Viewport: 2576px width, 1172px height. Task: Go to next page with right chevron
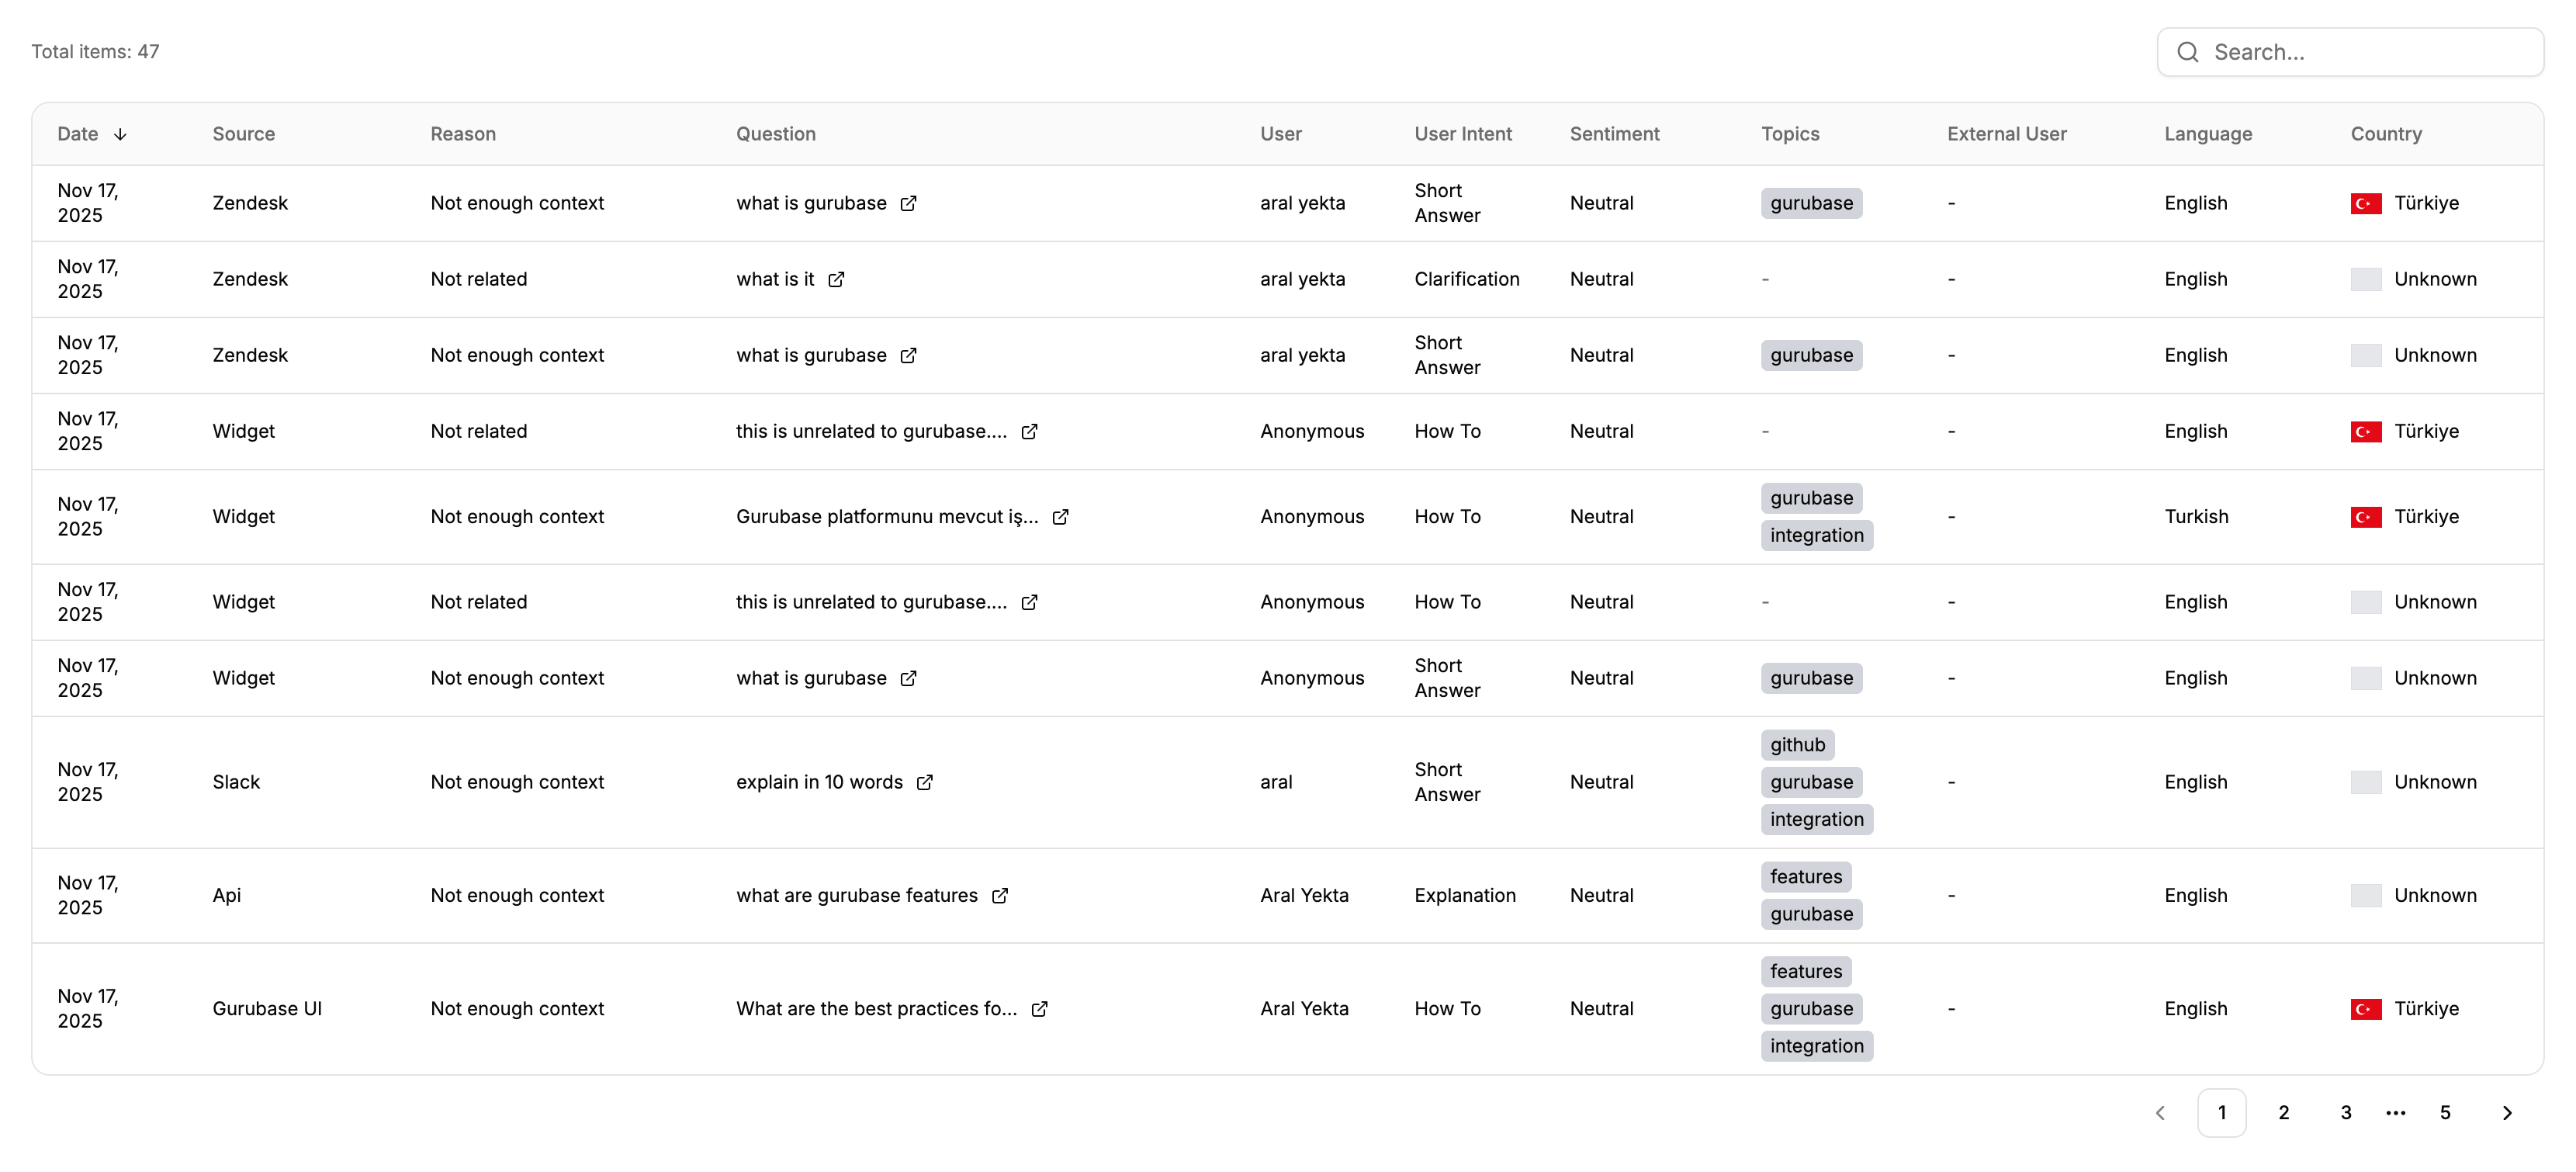pos(2507,1112)
